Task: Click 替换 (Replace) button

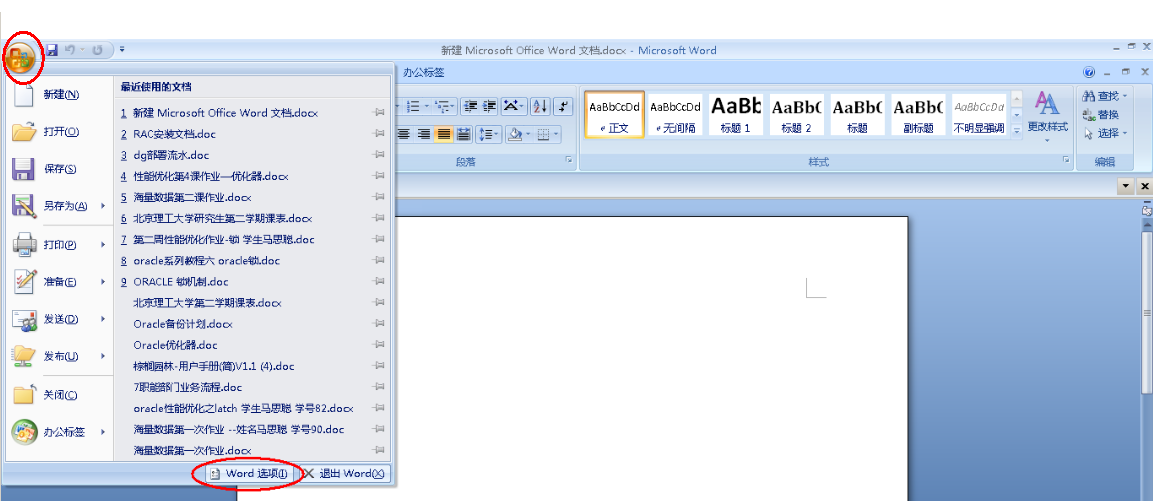Action: pyautogui.click(x=1101, y=115)
